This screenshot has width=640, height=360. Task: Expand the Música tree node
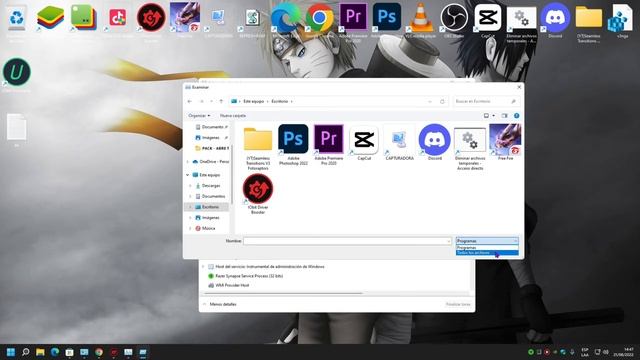[190, 229]
